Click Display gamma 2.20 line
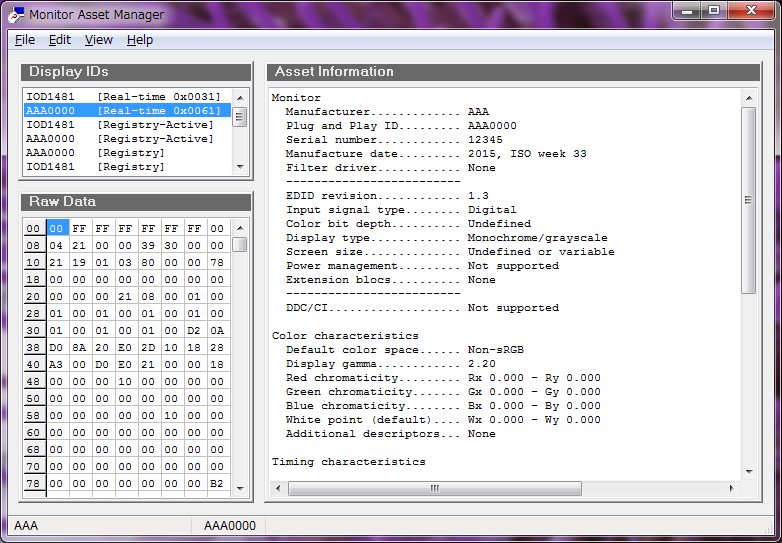This screenshot has width=782, height=543. [x=391, y=363]
